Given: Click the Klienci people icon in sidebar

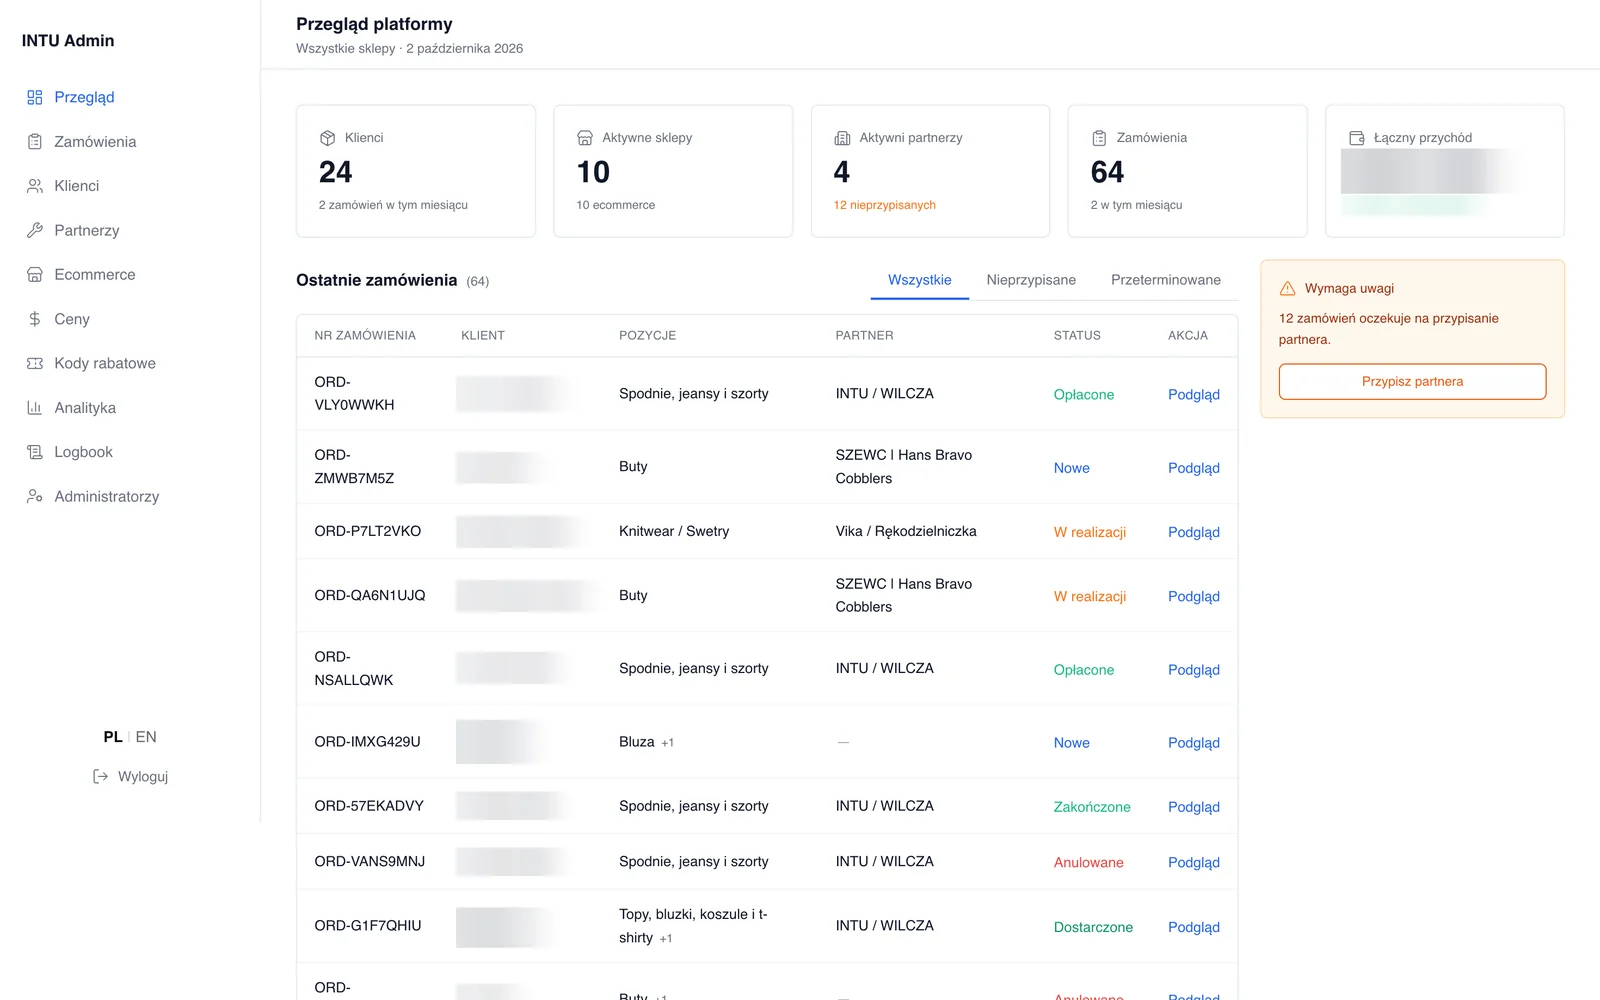Looking at the screenshot, I should (x=35, y=186).
